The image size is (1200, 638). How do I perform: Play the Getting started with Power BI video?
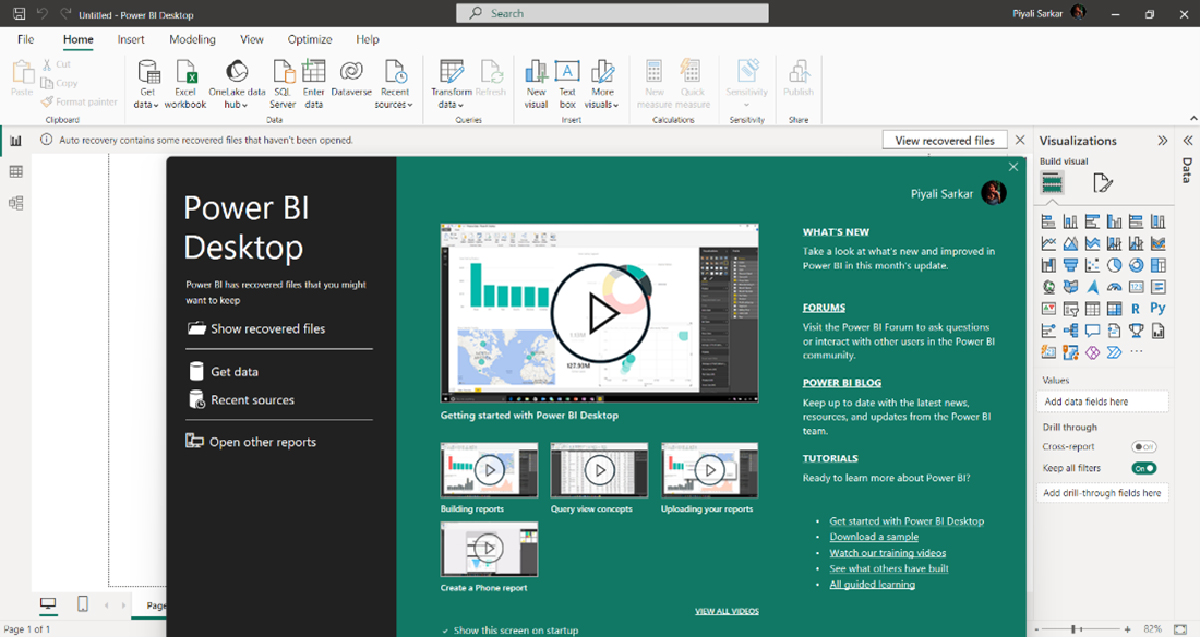pos(599,314)
